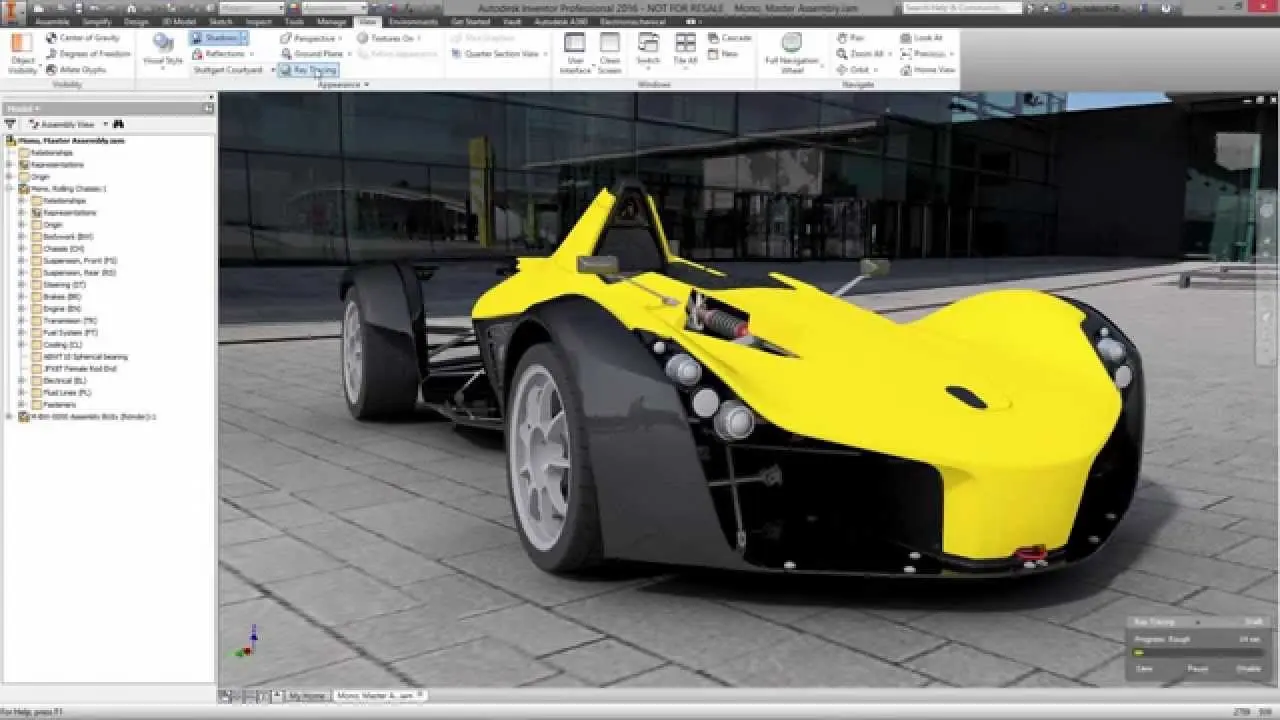Click the Look At tool
Image resolution: width=1280 pixels, height=720 pixels.
pyautogui.click(x=920, y=37)
